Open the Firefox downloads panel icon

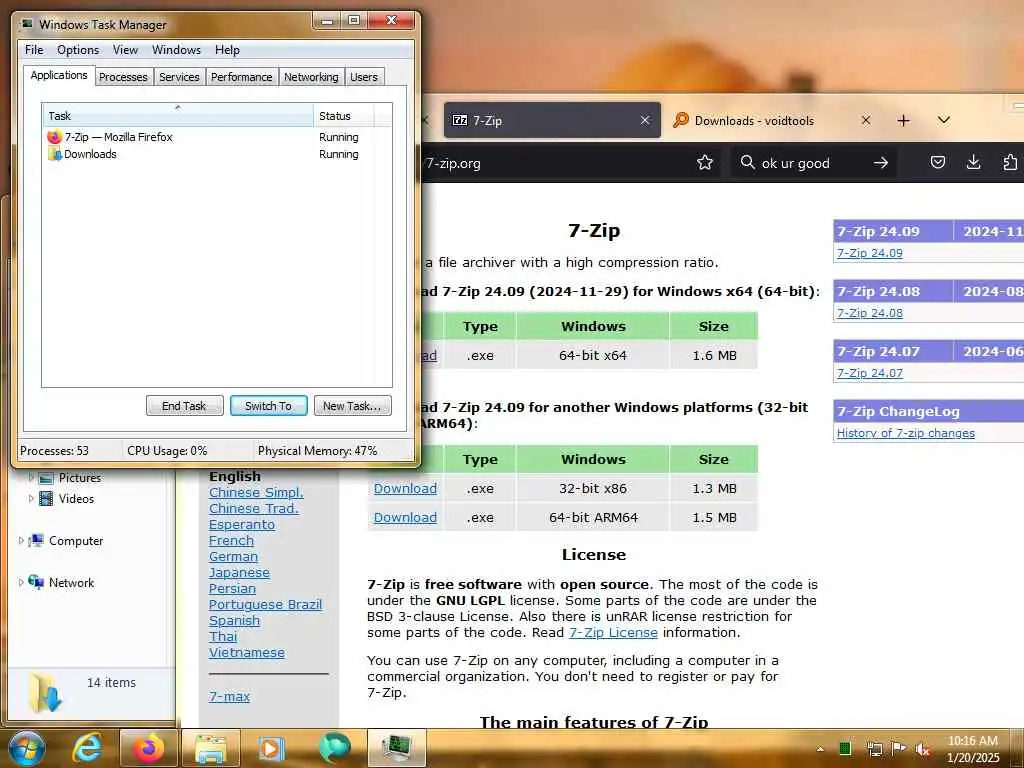click(x=974, y=162)
